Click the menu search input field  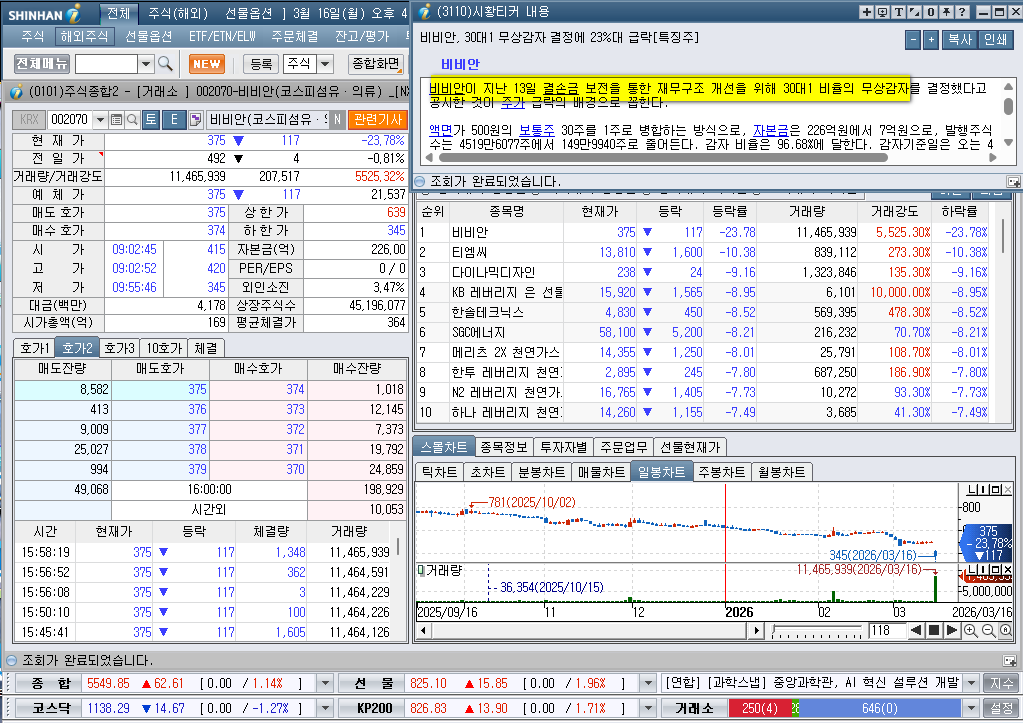[x=106, y=64]
